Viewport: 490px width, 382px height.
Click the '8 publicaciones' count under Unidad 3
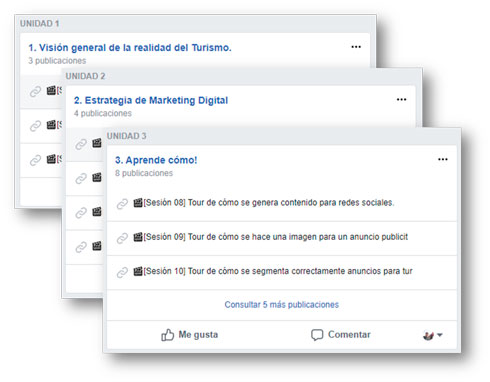[144, 173]
